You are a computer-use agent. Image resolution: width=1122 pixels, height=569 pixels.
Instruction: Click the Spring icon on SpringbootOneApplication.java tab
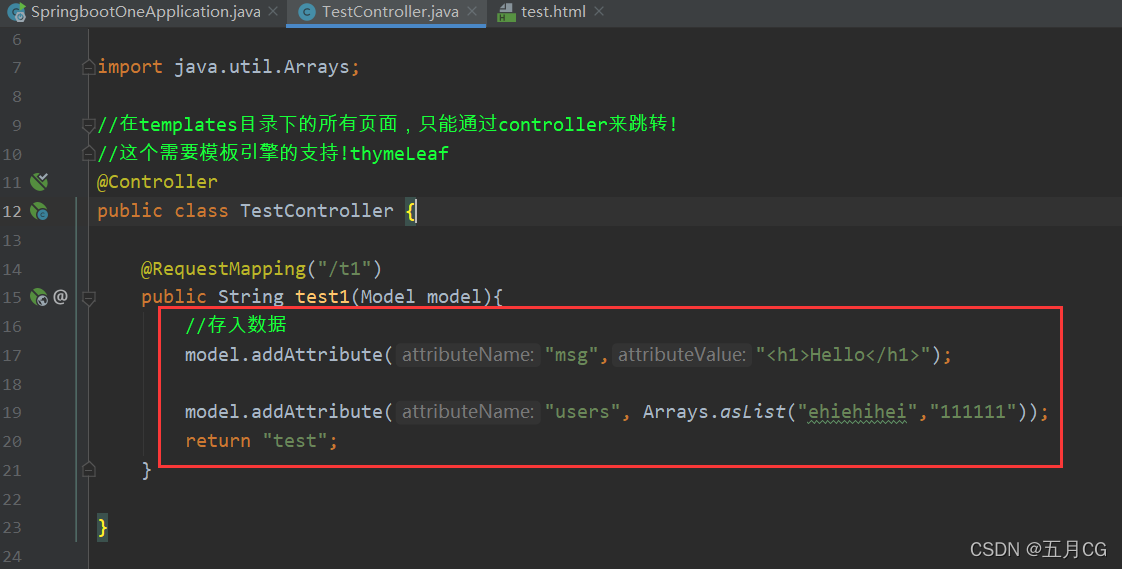click(16, 12)
